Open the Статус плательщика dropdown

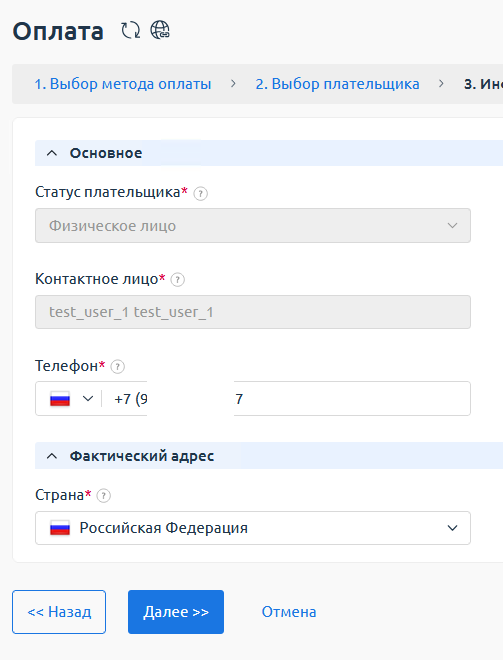coord(253,226)
